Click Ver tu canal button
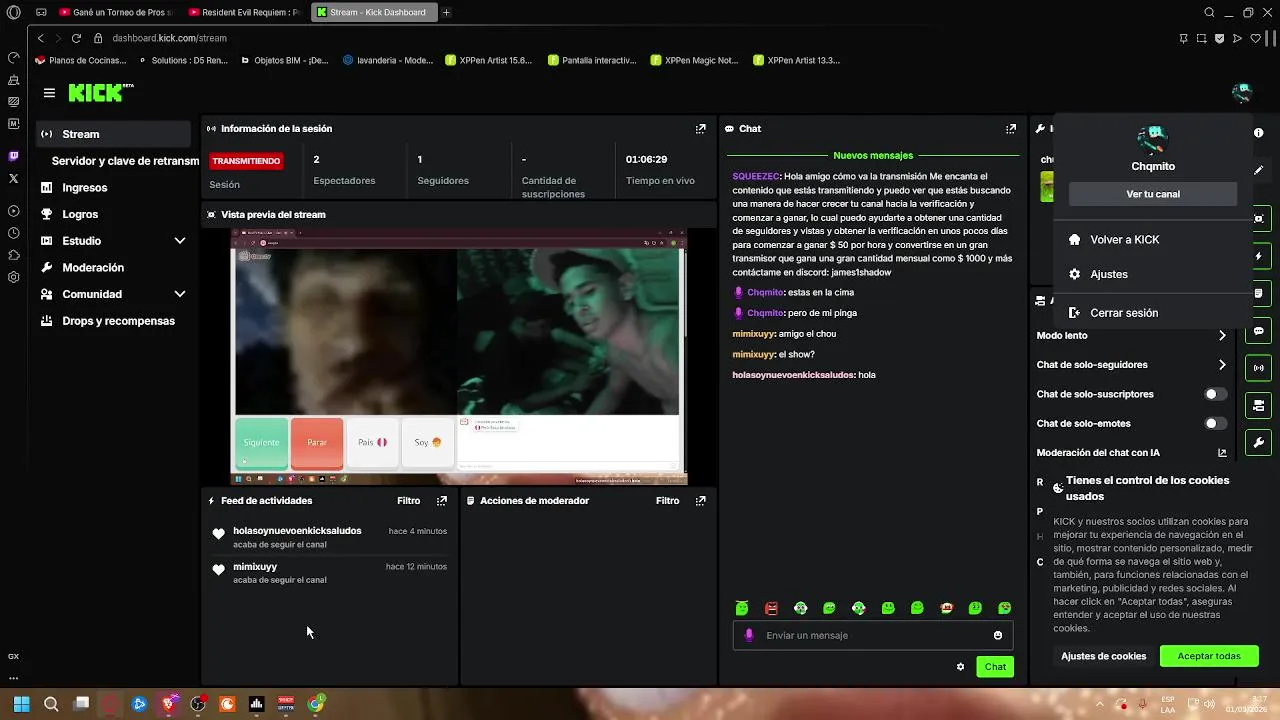 1153,194
